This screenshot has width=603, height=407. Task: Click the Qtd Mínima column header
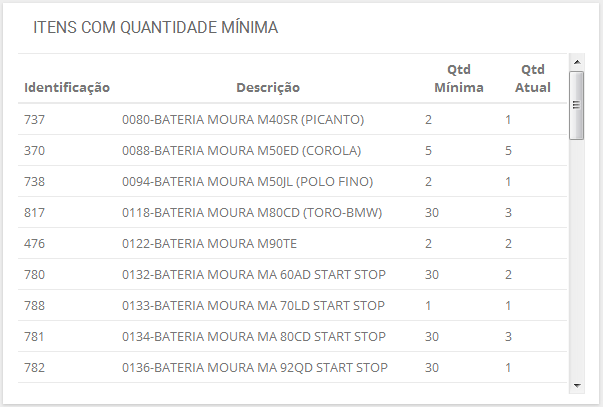pos(459,78)
